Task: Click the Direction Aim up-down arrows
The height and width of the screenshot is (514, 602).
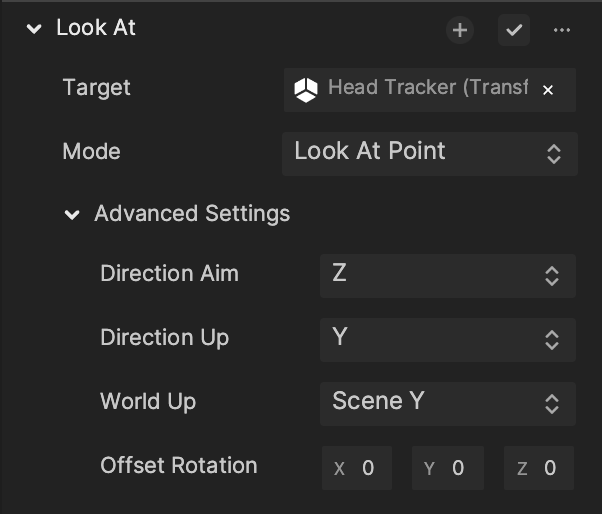Action: (x=552, y=276)
